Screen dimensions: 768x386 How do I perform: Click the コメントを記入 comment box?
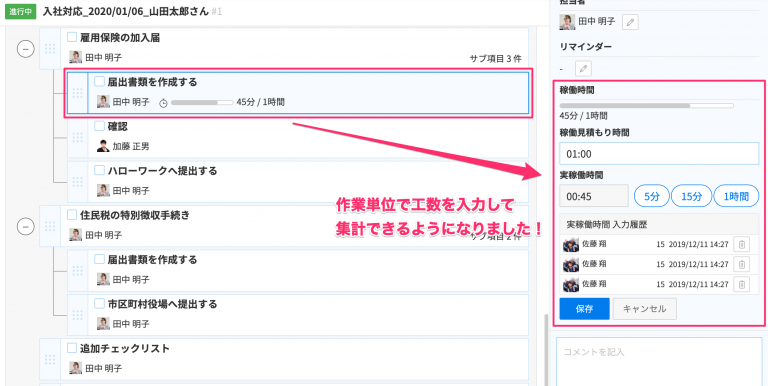point(659,362)
